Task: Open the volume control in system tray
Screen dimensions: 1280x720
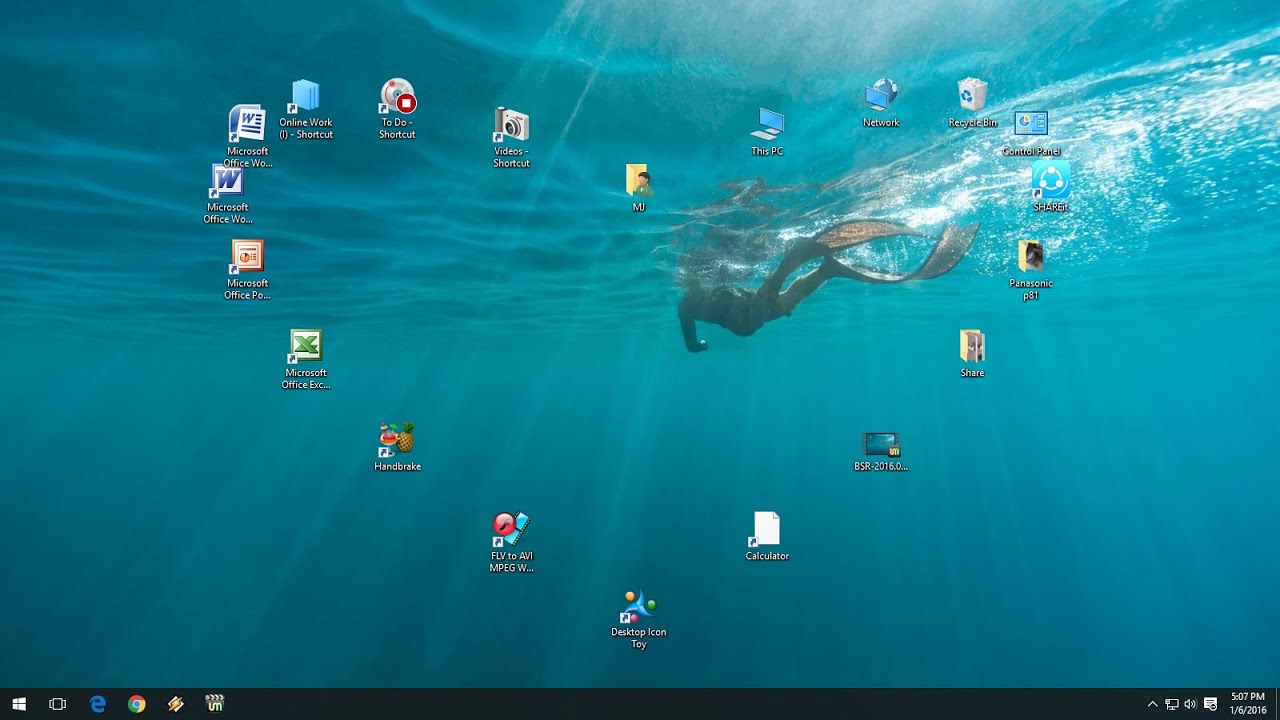Action: click(x=1190, y=704)
